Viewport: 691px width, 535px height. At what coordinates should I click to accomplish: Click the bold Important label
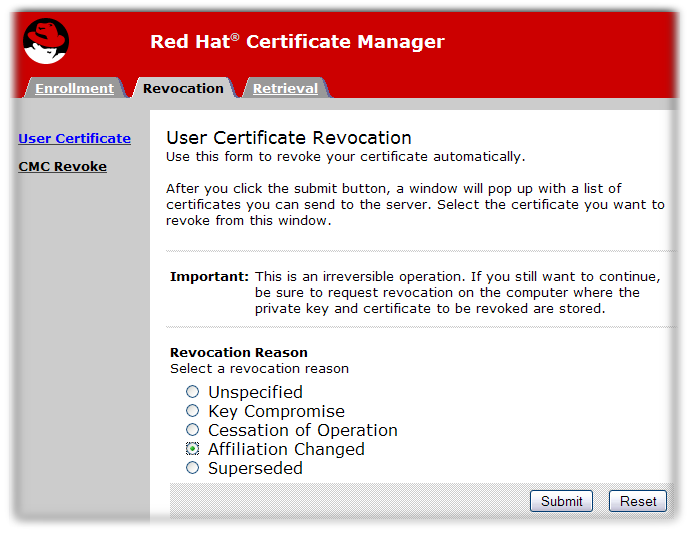point(209,276)
